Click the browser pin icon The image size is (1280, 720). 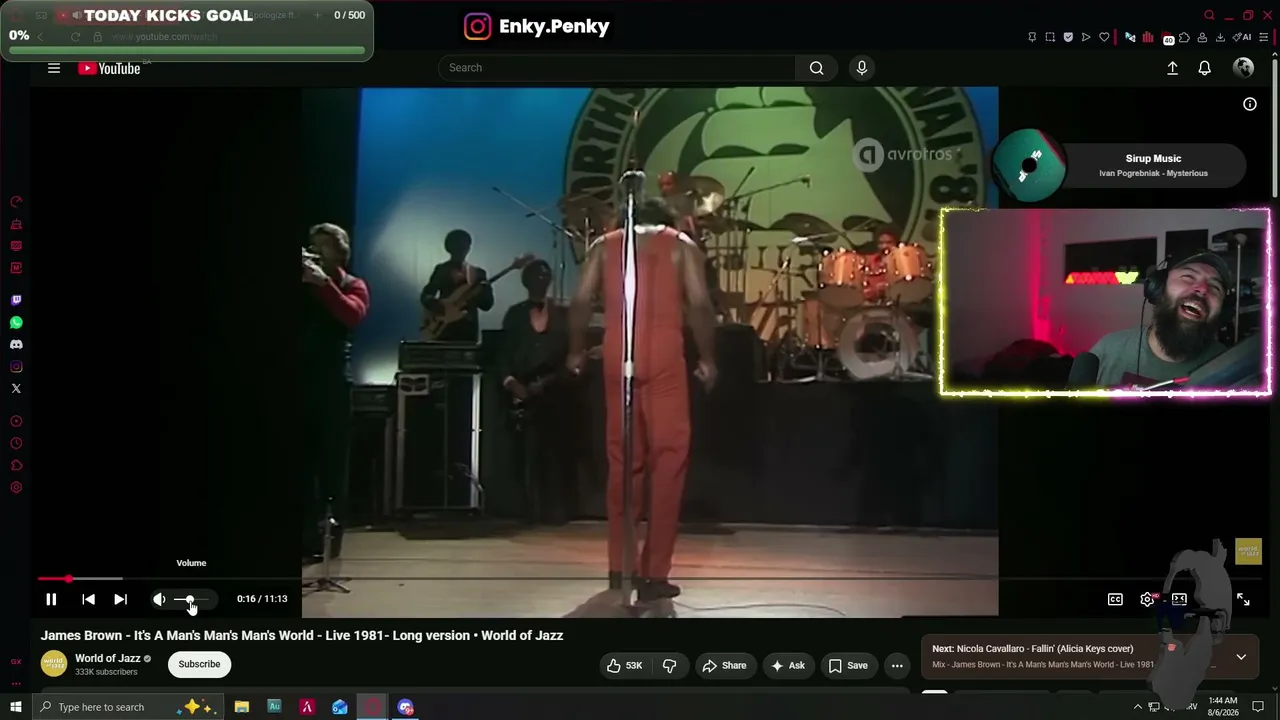(1032, 38)
